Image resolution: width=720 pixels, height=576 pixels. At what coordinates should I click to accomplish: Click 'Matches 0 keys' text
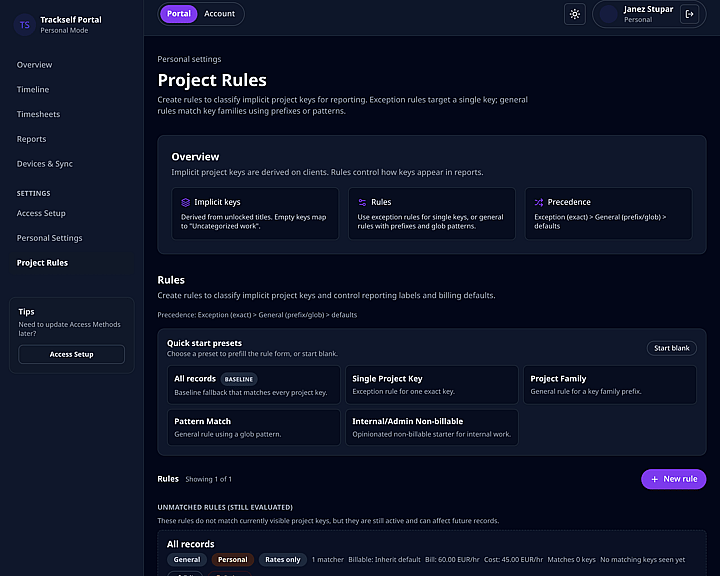[571, 559]
